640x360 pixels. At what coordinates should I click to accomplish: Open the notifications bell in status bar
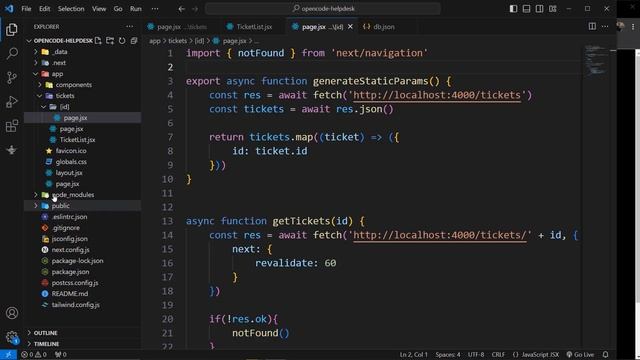coord(605,355)
